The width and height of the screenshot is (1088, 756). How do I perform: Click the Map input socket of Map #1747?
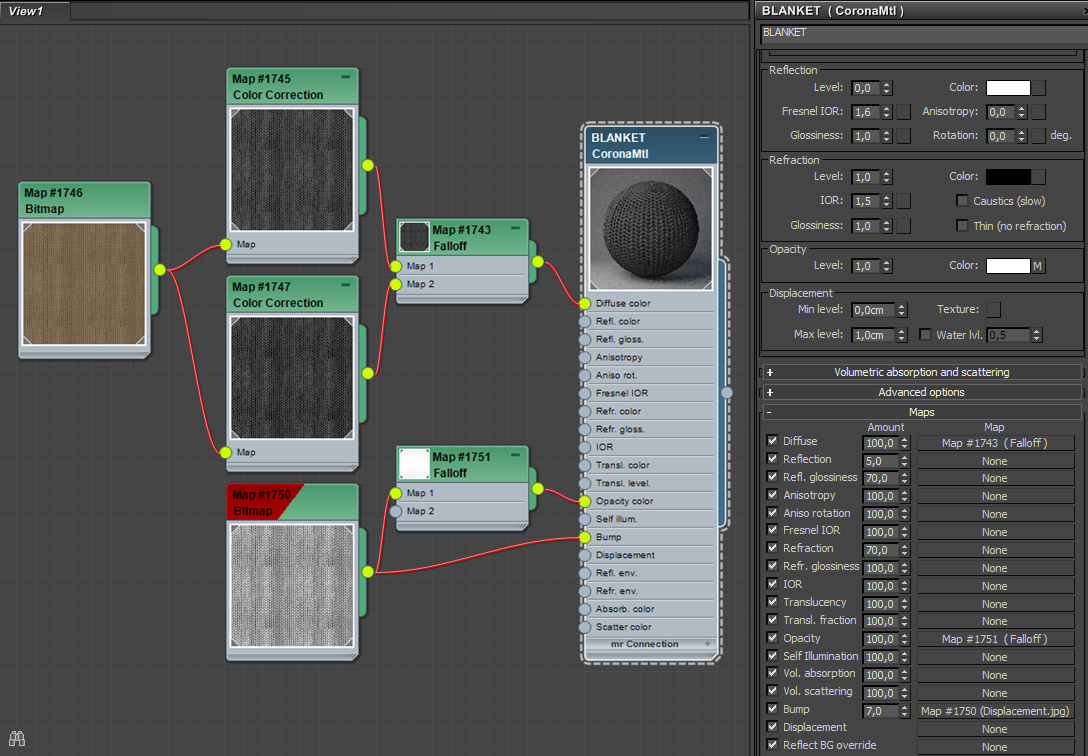point(226,452)
